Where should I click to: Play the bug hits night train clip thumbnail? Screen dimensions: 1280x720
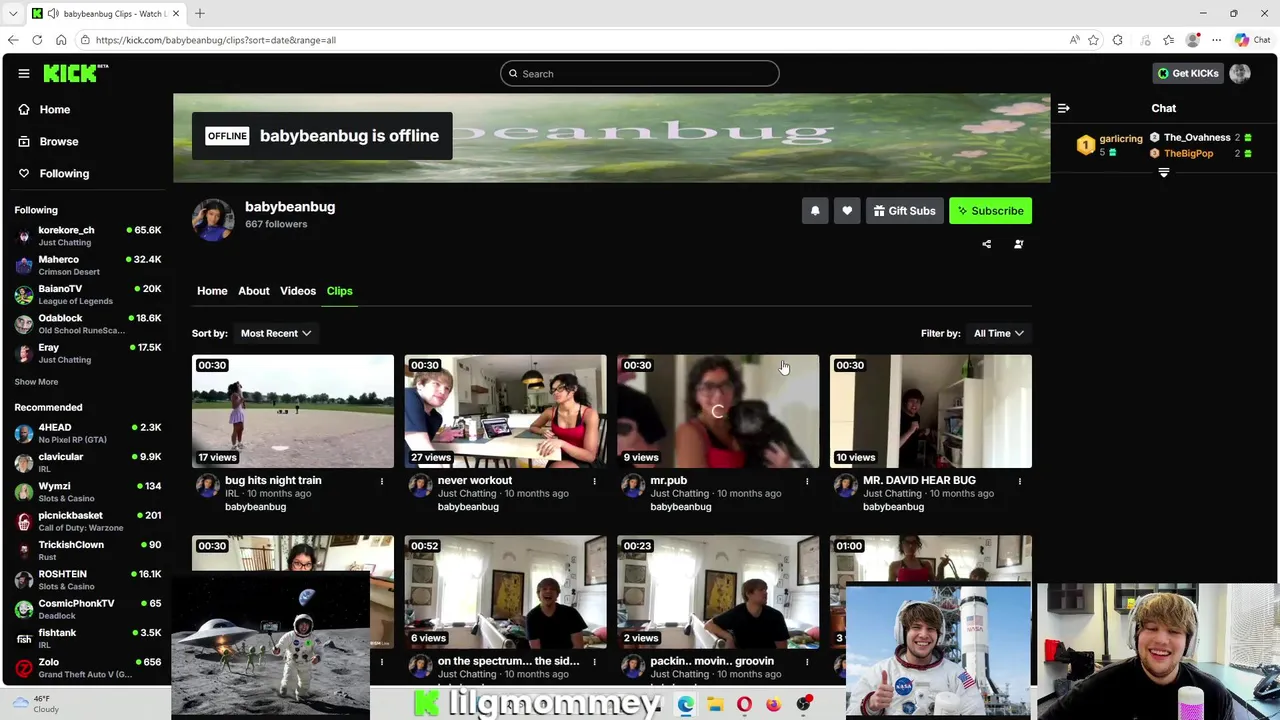pyautogui.click(x=293, y=411)
